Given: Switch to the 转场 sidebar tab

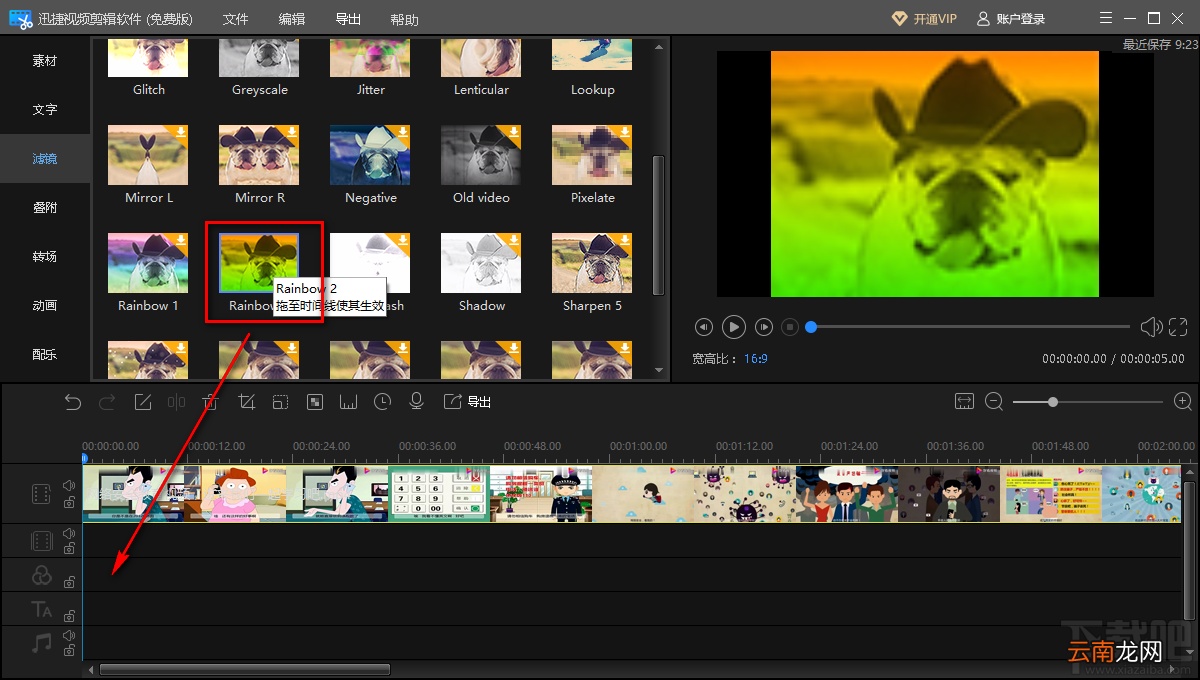Looking at the screenshot, I should coord(45,257).
